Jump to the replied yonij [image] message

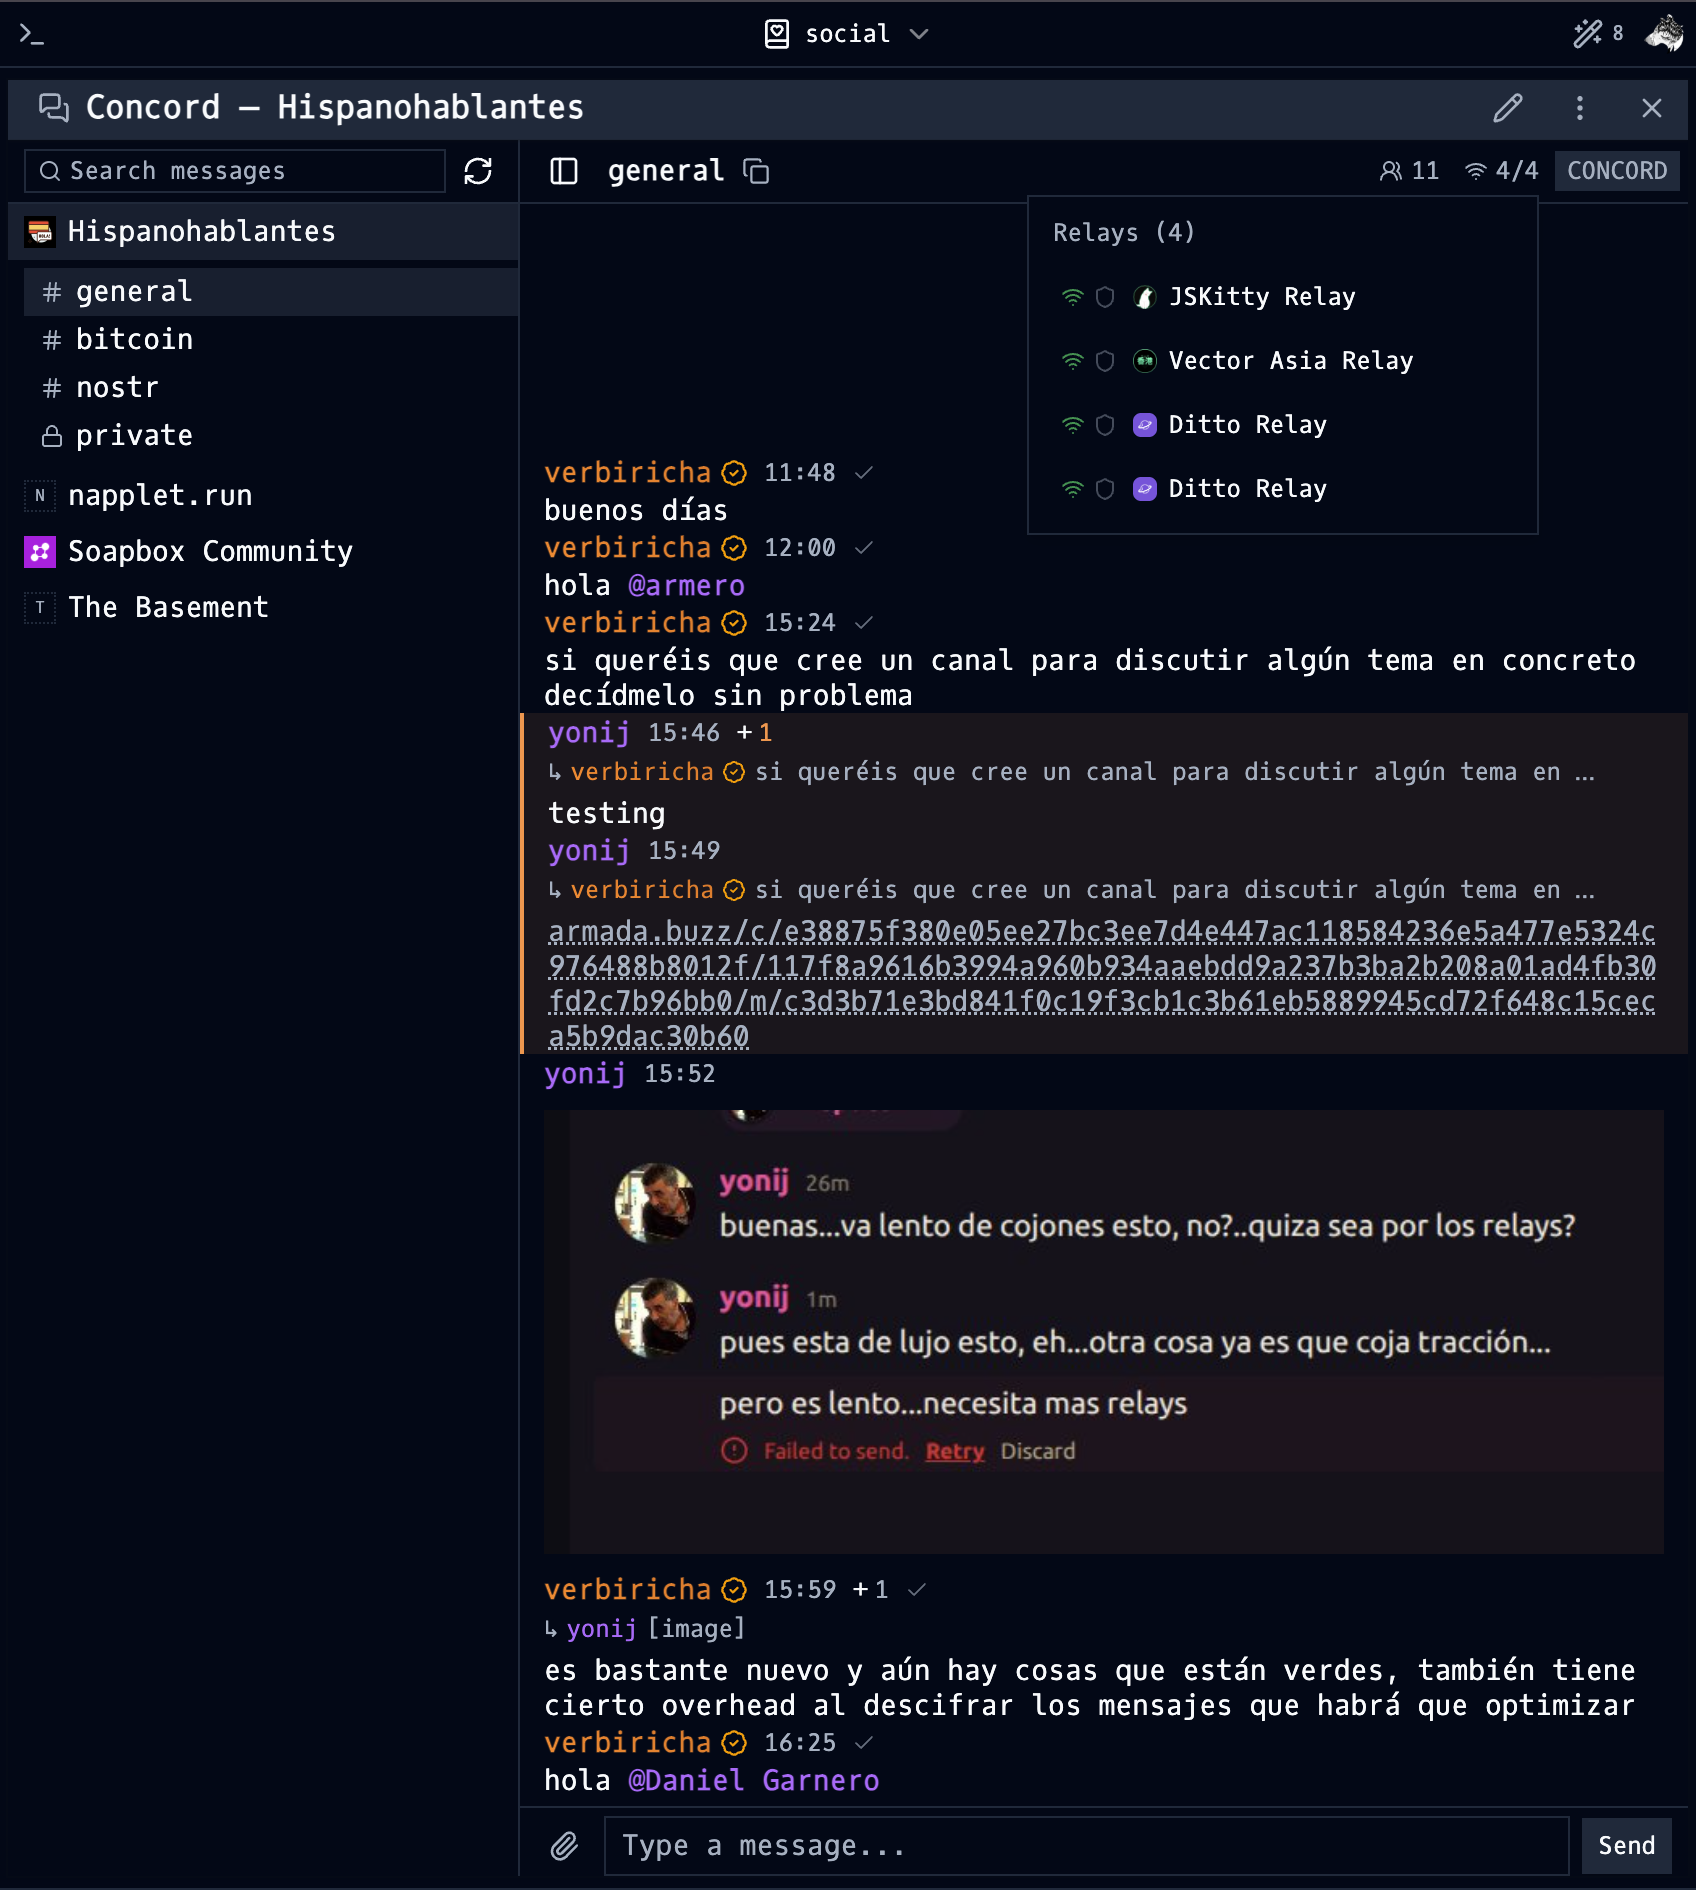[x=645, y=1629]
